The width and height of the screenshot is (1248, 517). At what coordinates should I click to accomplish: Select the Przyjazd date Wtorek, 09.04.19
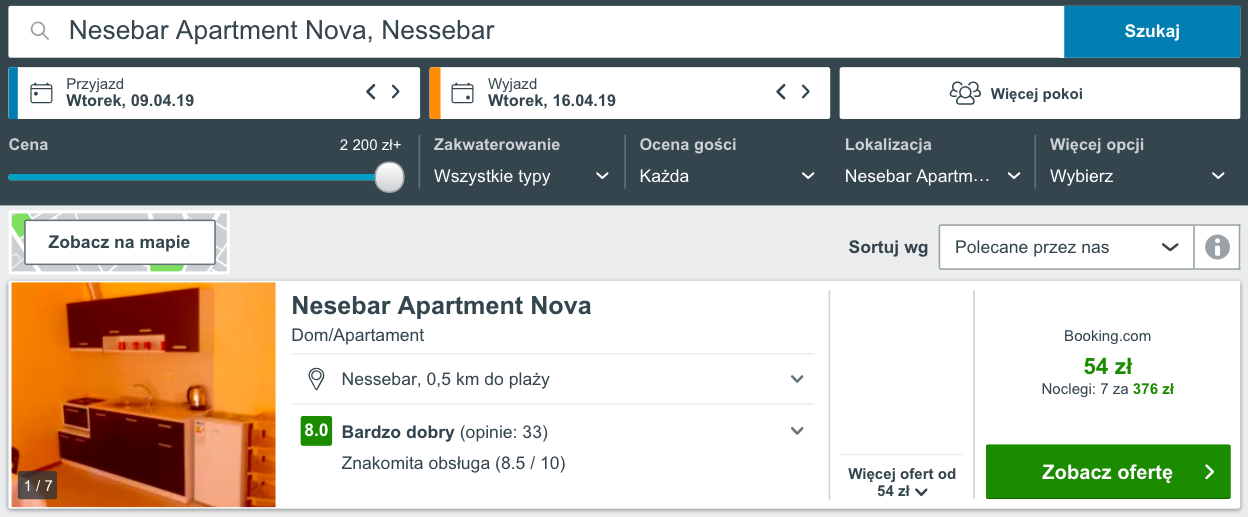[130, 101]
